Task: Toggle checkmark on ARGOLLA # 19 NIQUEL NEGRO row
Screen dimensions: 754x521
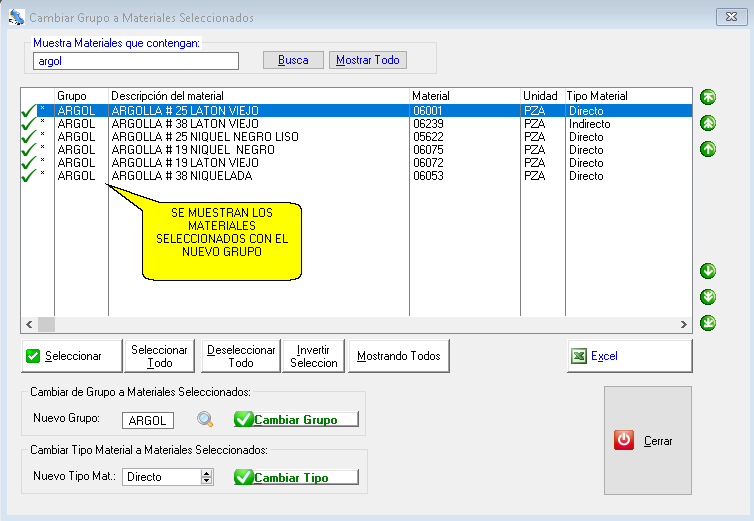Action: click(28, 150)
